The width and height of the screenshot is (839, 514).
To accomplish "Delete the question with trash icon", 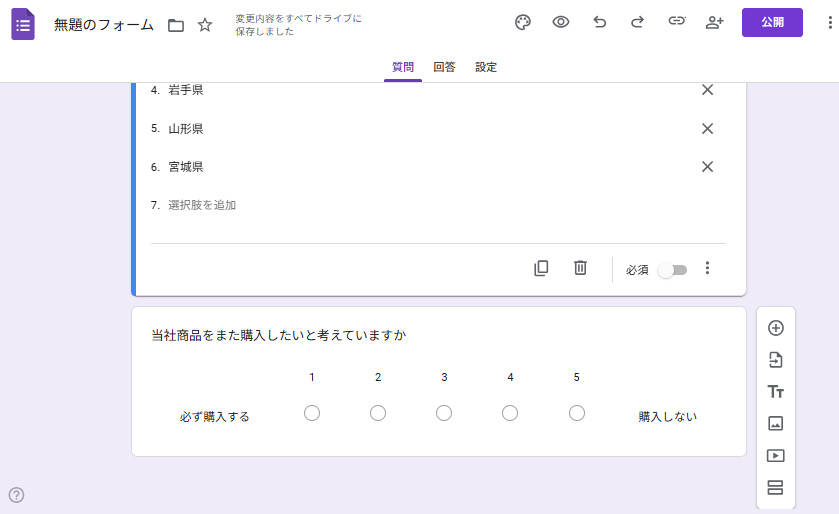I will (x=580, y=268).
